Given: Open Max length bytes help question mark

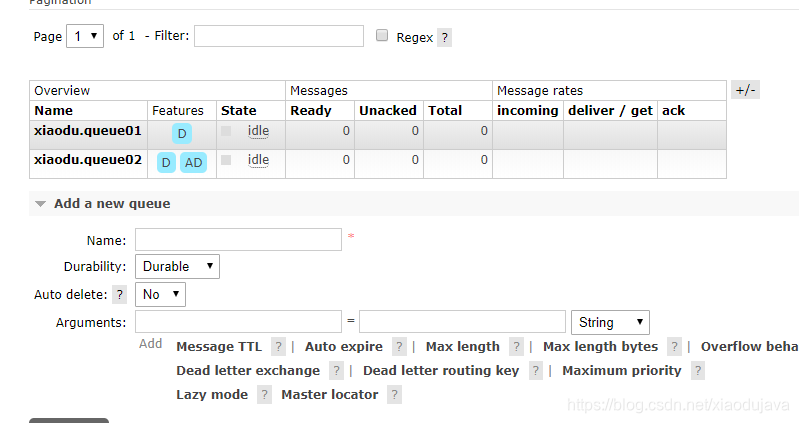Looking at the screenshot, I should click(674, 347).
